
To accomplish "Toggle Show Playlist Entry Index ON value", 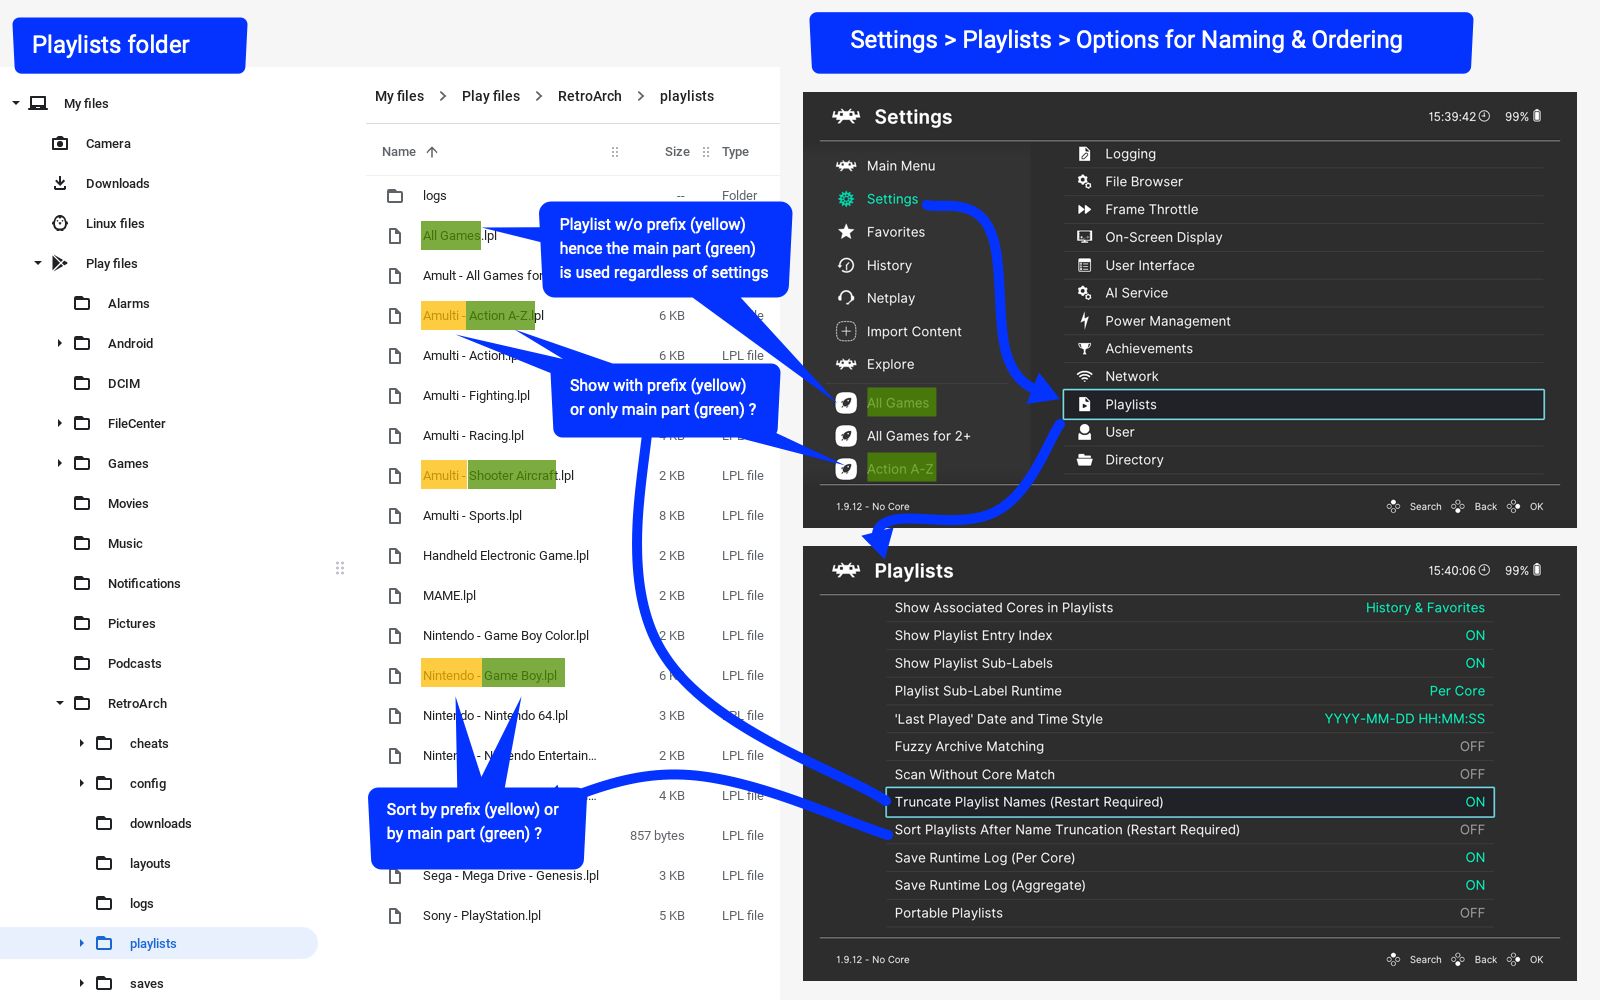I will tap(1475, 636).
